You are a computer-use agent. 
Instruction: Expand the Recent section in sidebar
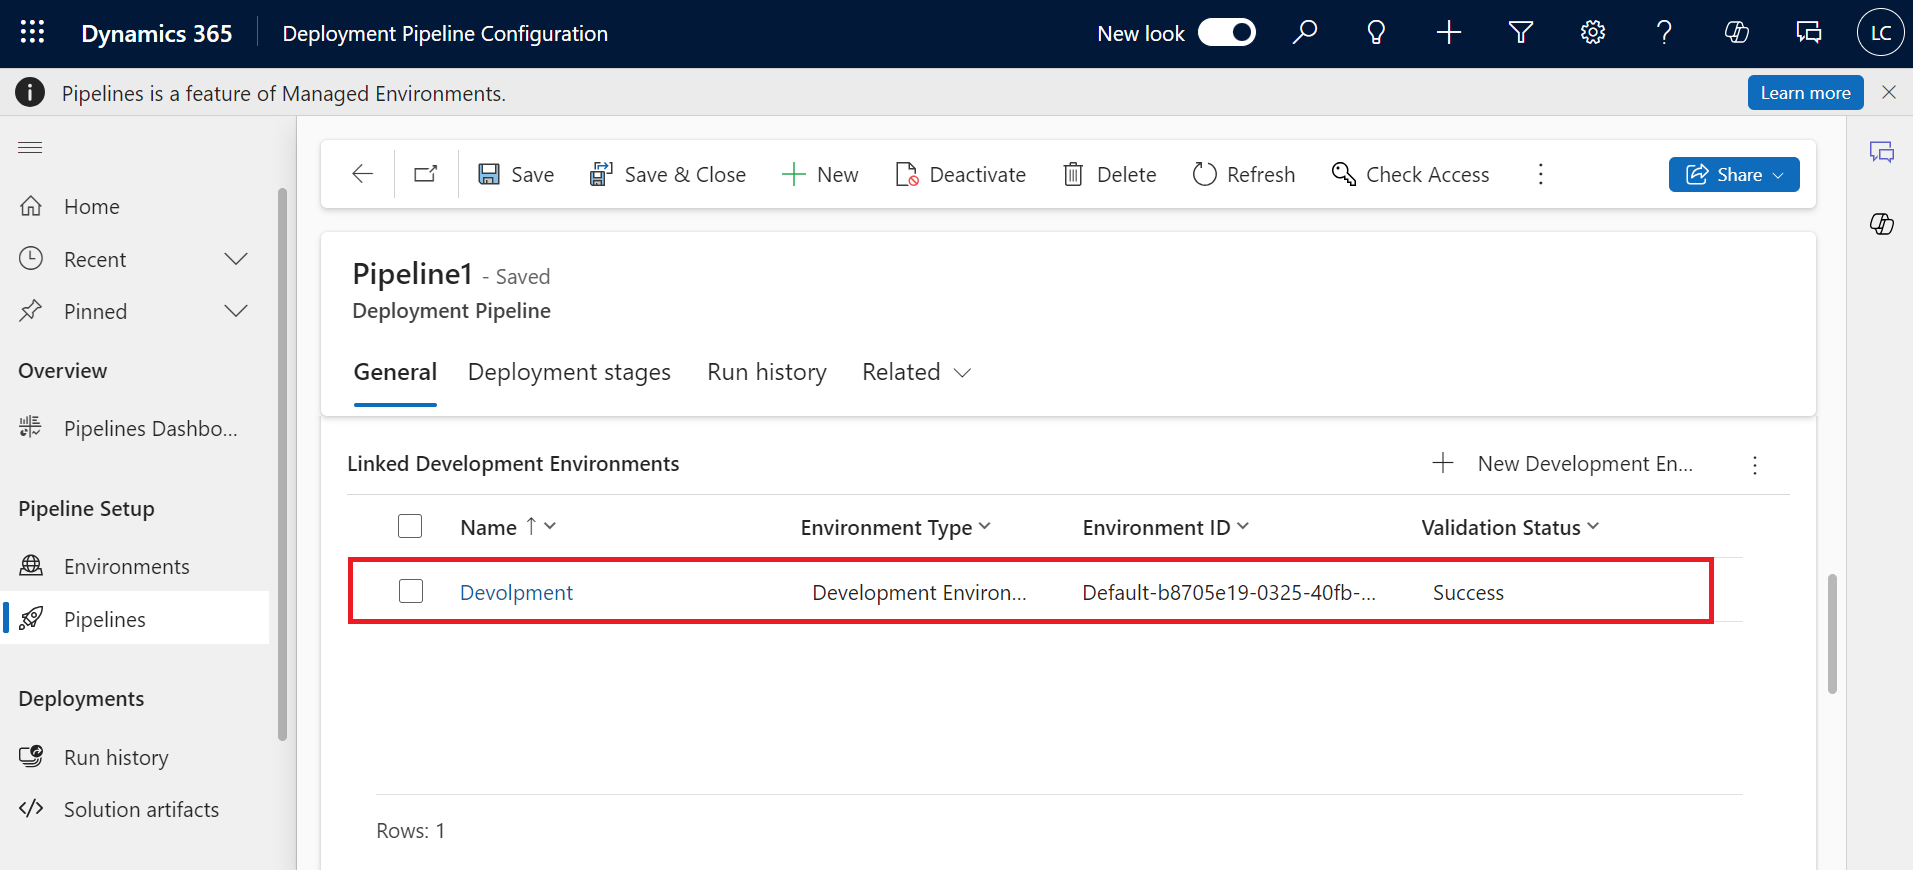pyautogui.click(x=236, y=259)
